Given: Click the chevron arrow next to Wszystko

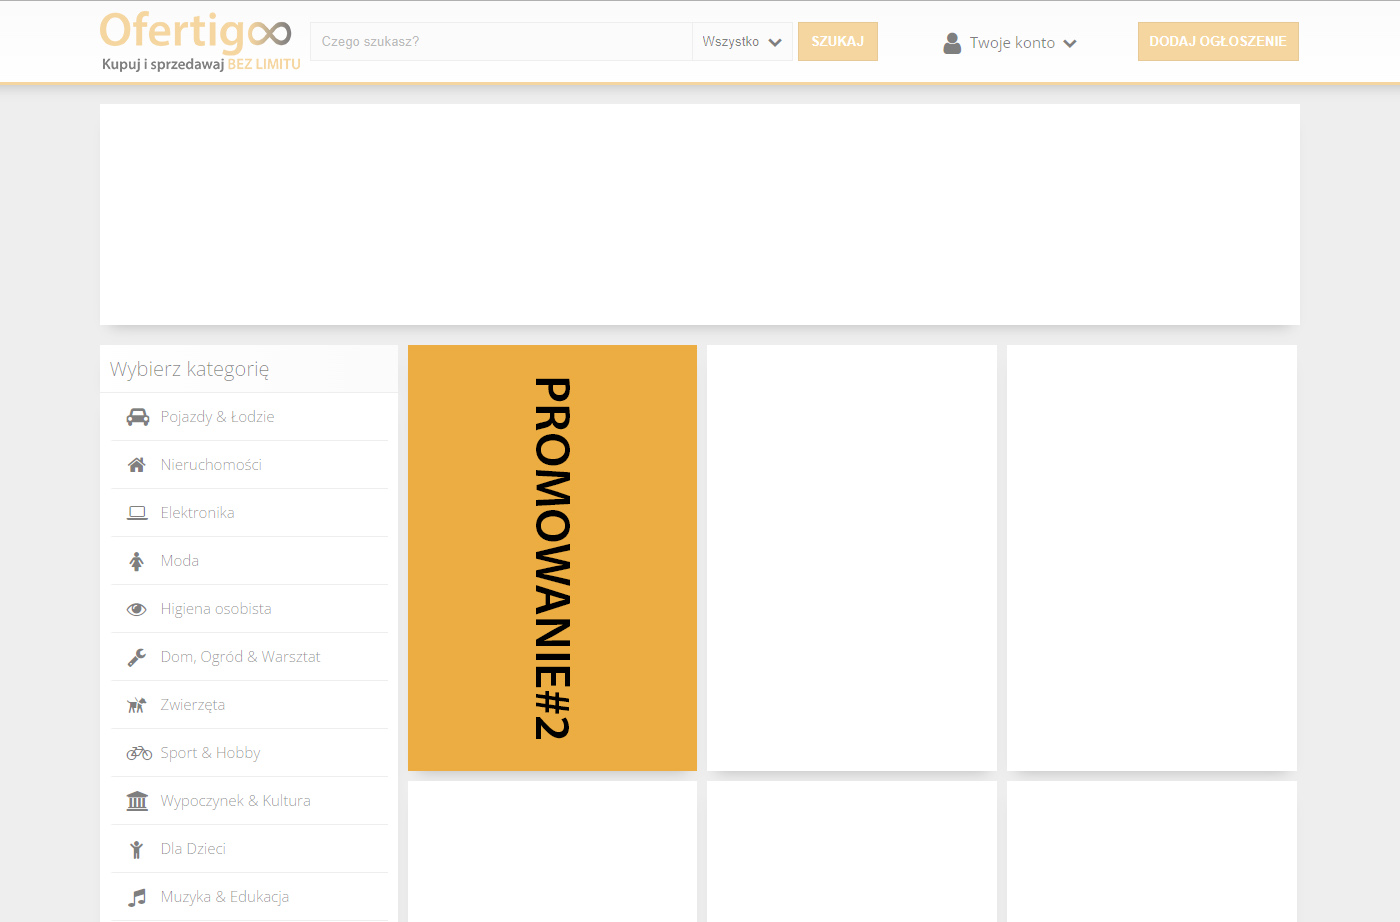Looking at the screenshot, I should tap(775, 43).
